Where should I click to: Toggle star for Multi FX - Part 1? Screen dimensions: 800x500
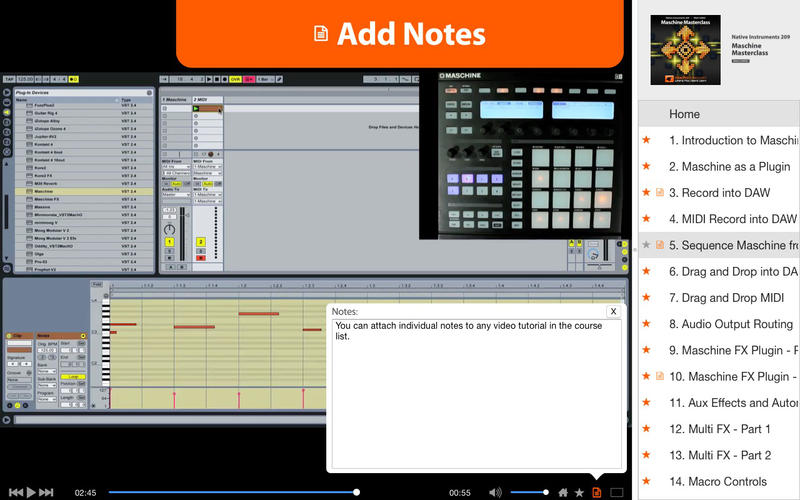tap(646, 429)
